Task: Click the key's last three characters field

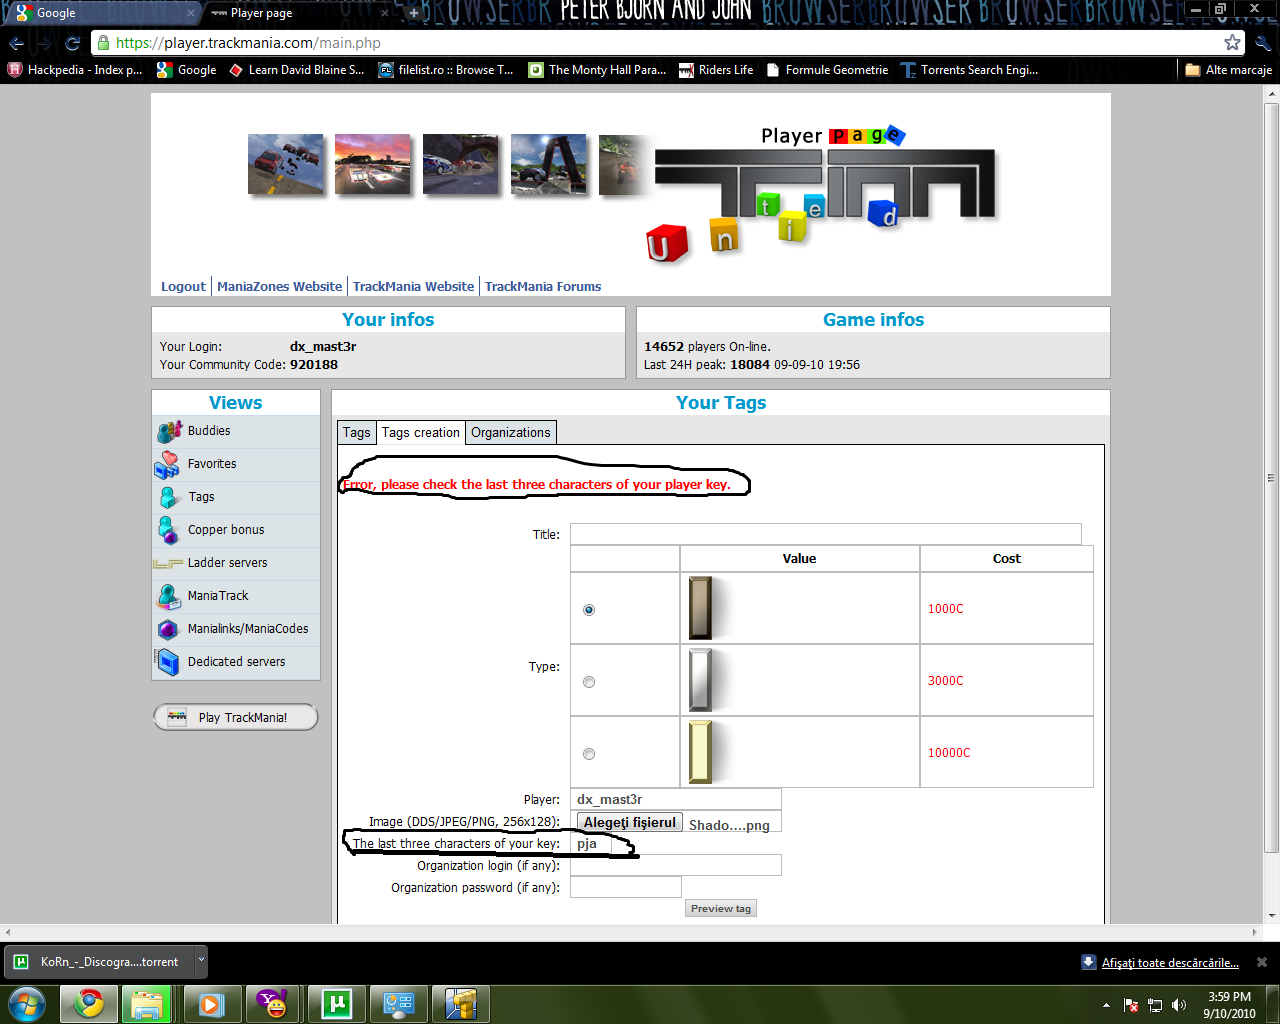Action: click(x=591, y=844)
